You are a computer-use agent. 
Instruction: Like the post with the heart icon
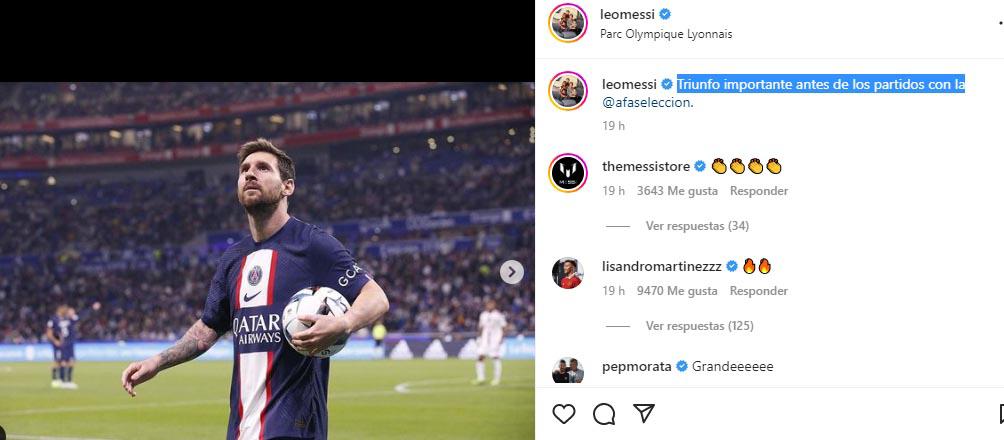(x=564, y=414)
